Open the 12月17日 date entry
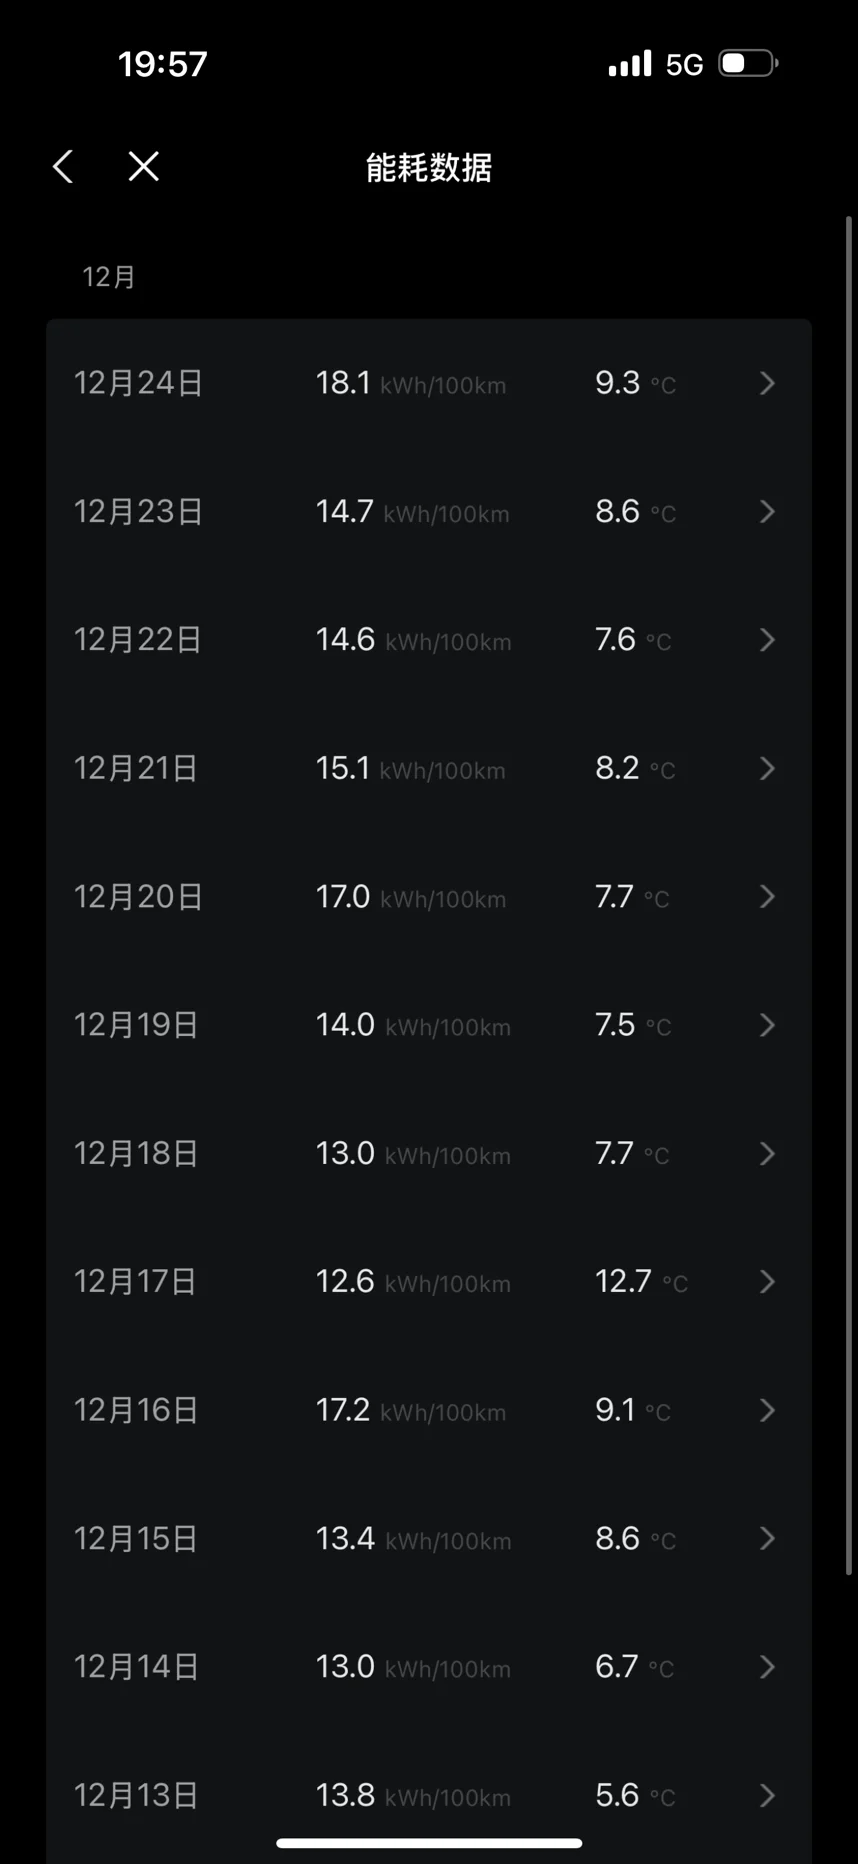Screen dimensions: 858x1864 [136, 1282]
